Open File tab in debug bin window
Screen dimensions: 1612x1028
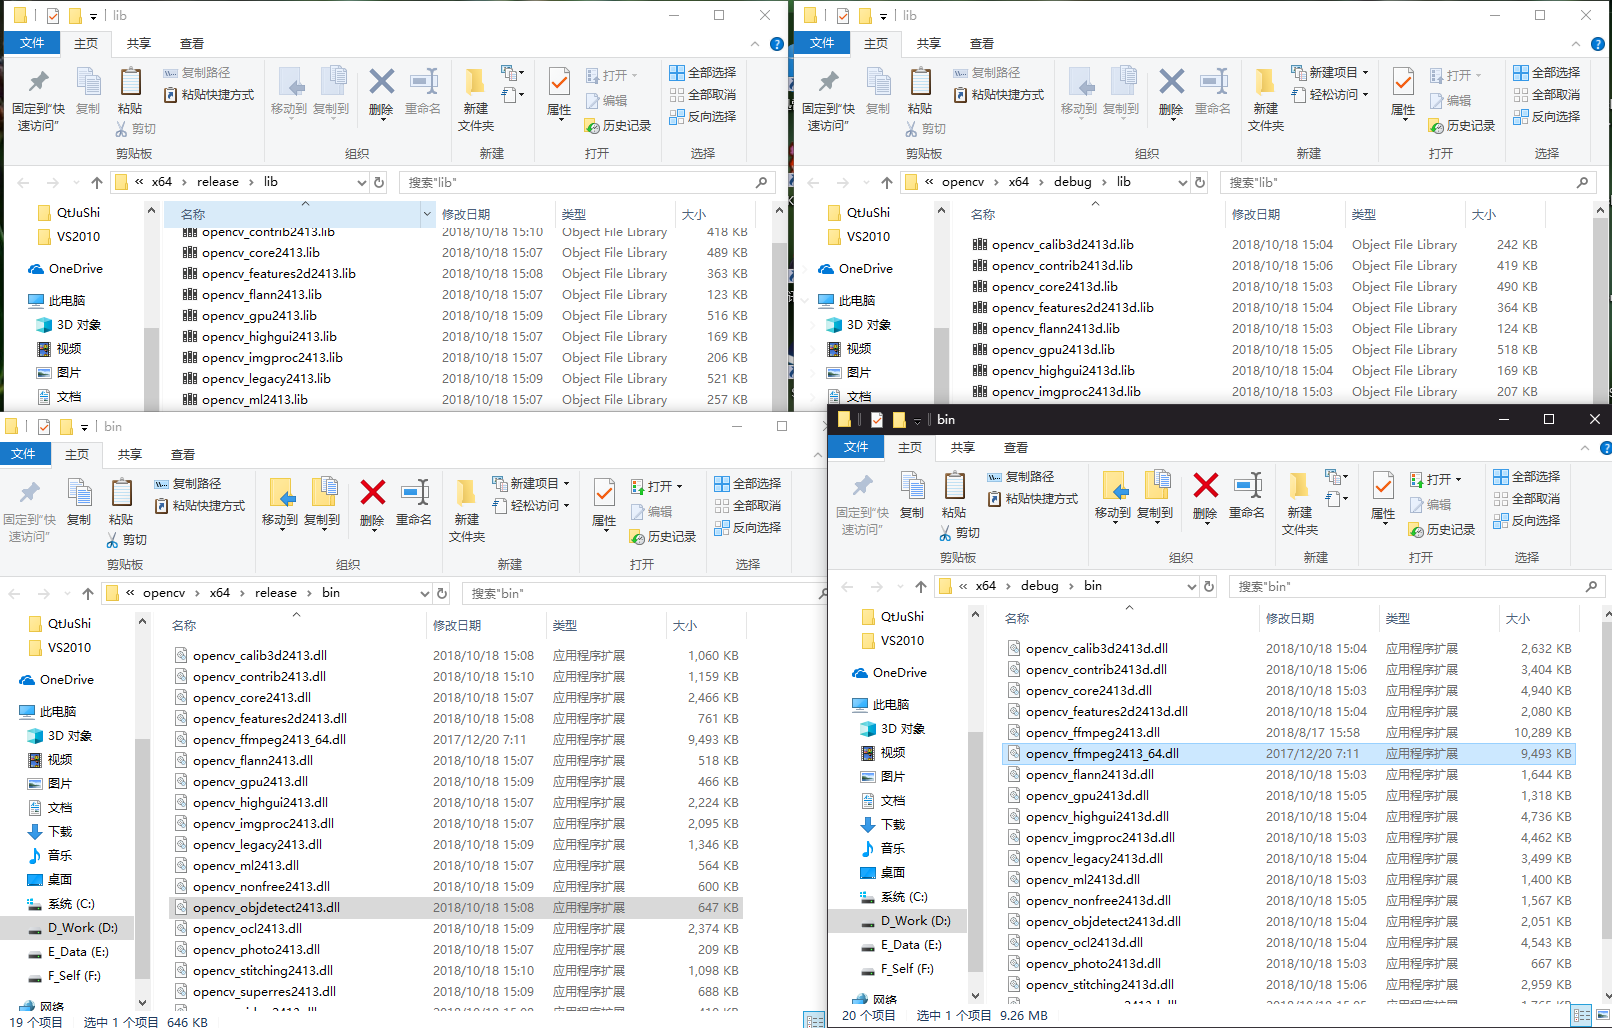(856, 447)
